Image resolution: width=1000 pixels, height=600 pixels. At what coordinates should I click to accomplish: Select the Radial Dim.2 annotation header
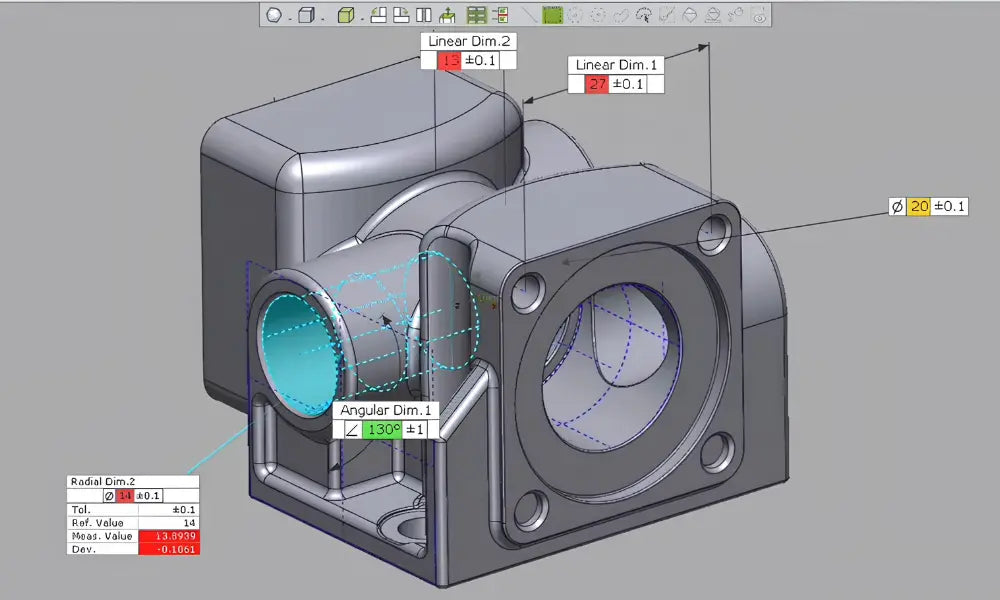(133, 481)
